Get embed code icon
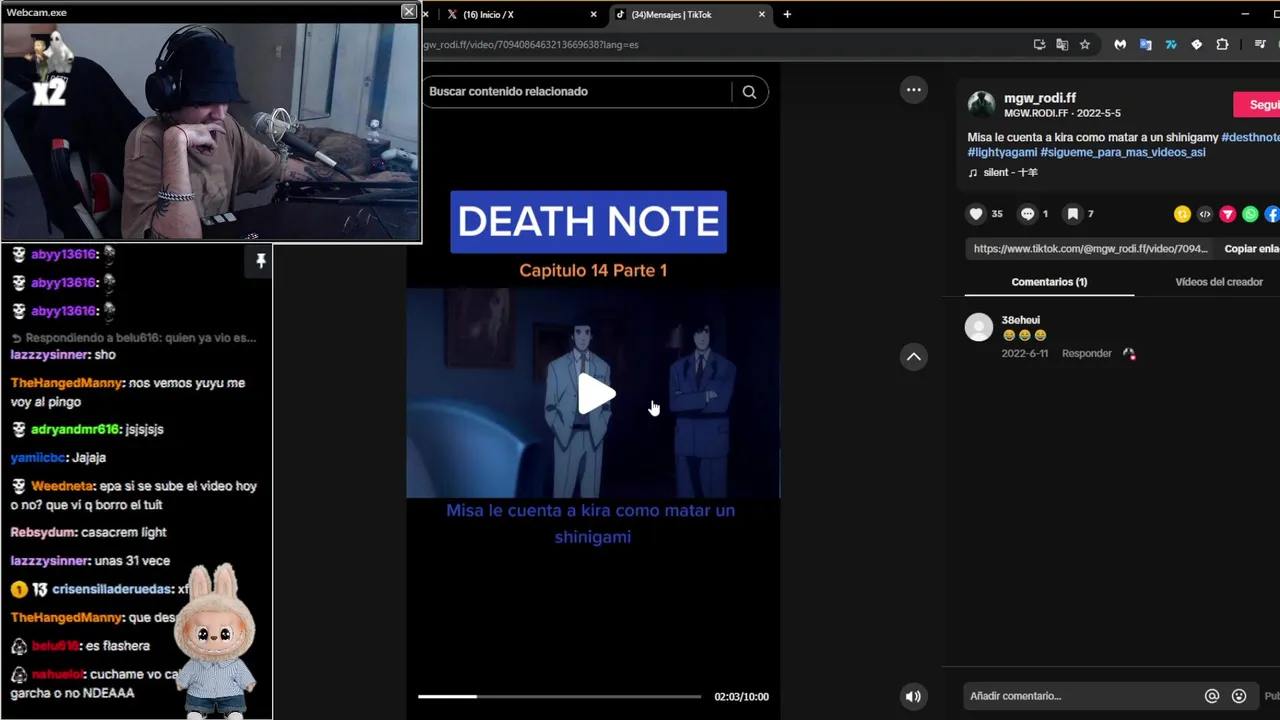 coord(1205,214)
